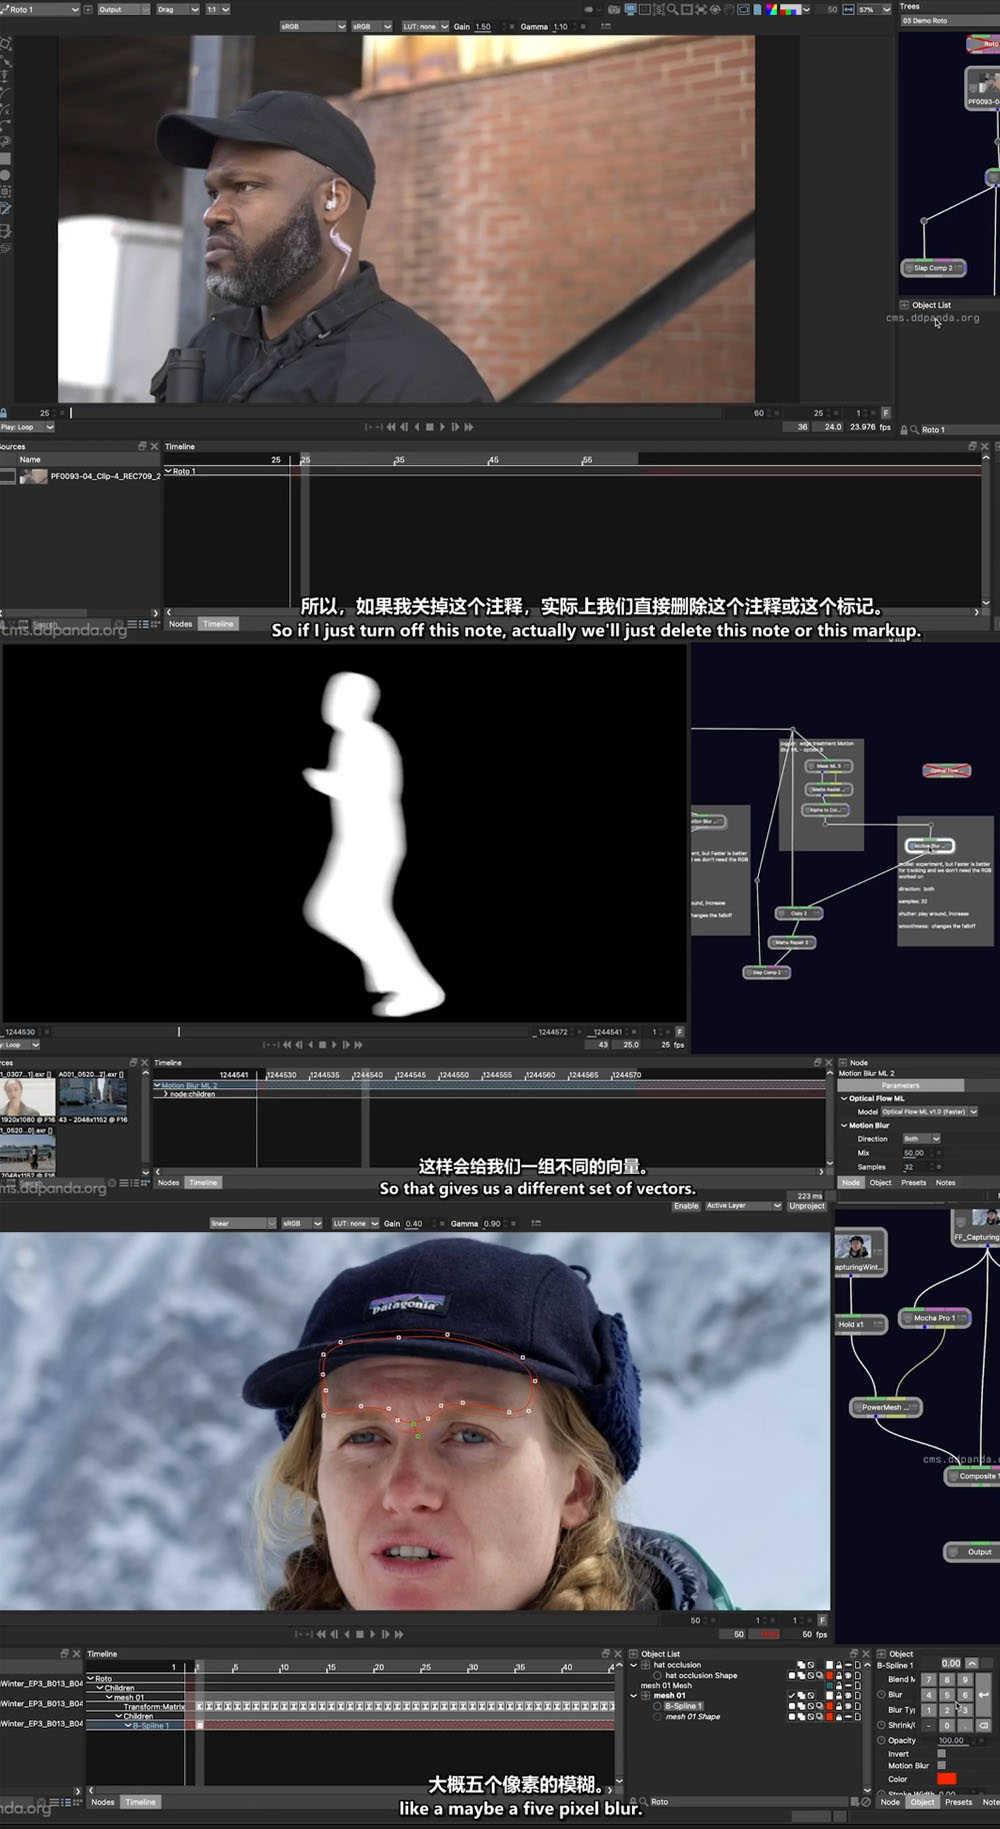Open the Active Layer dropdown
1000x1829 pixels.
[744, 1206]
